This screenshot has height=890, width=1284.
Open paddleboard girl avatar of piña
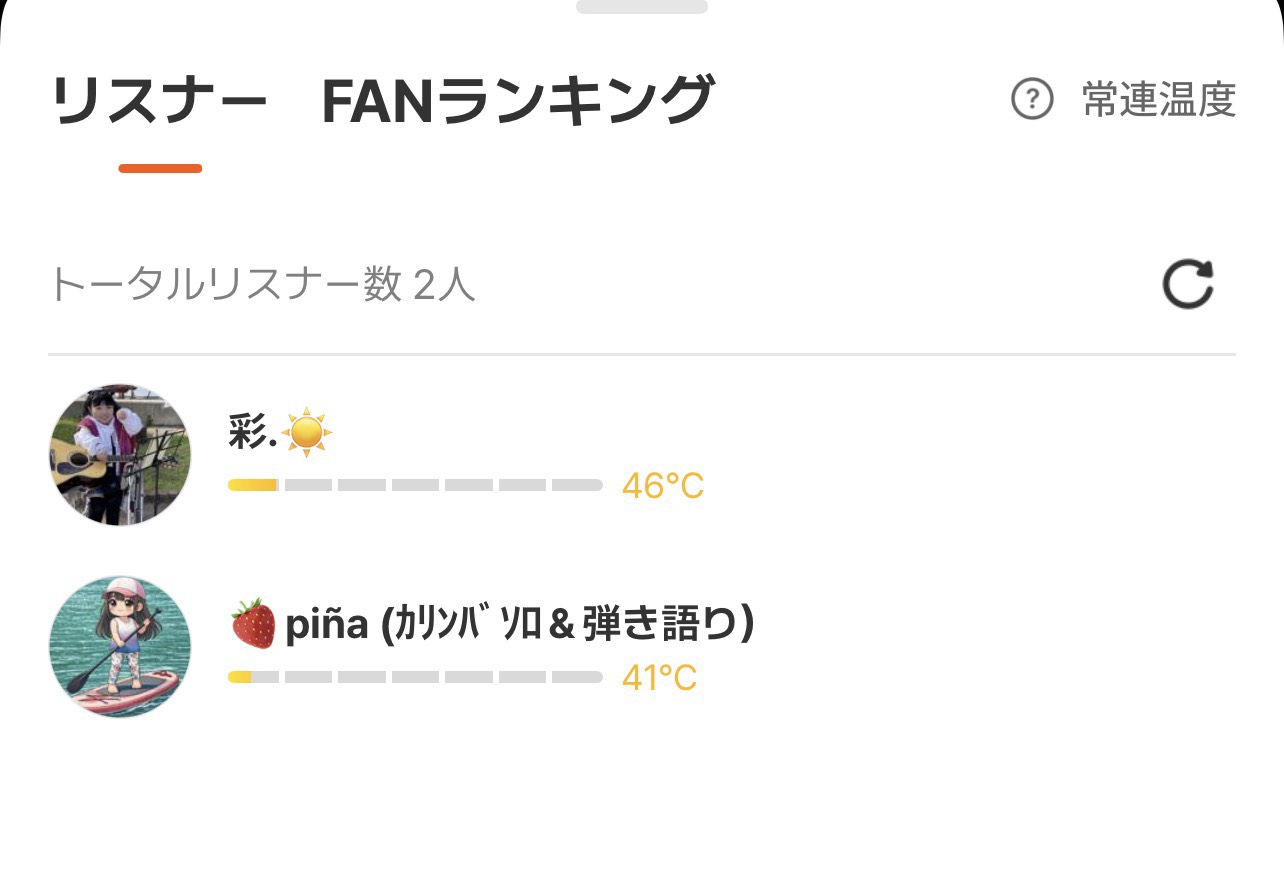[120, 646]
